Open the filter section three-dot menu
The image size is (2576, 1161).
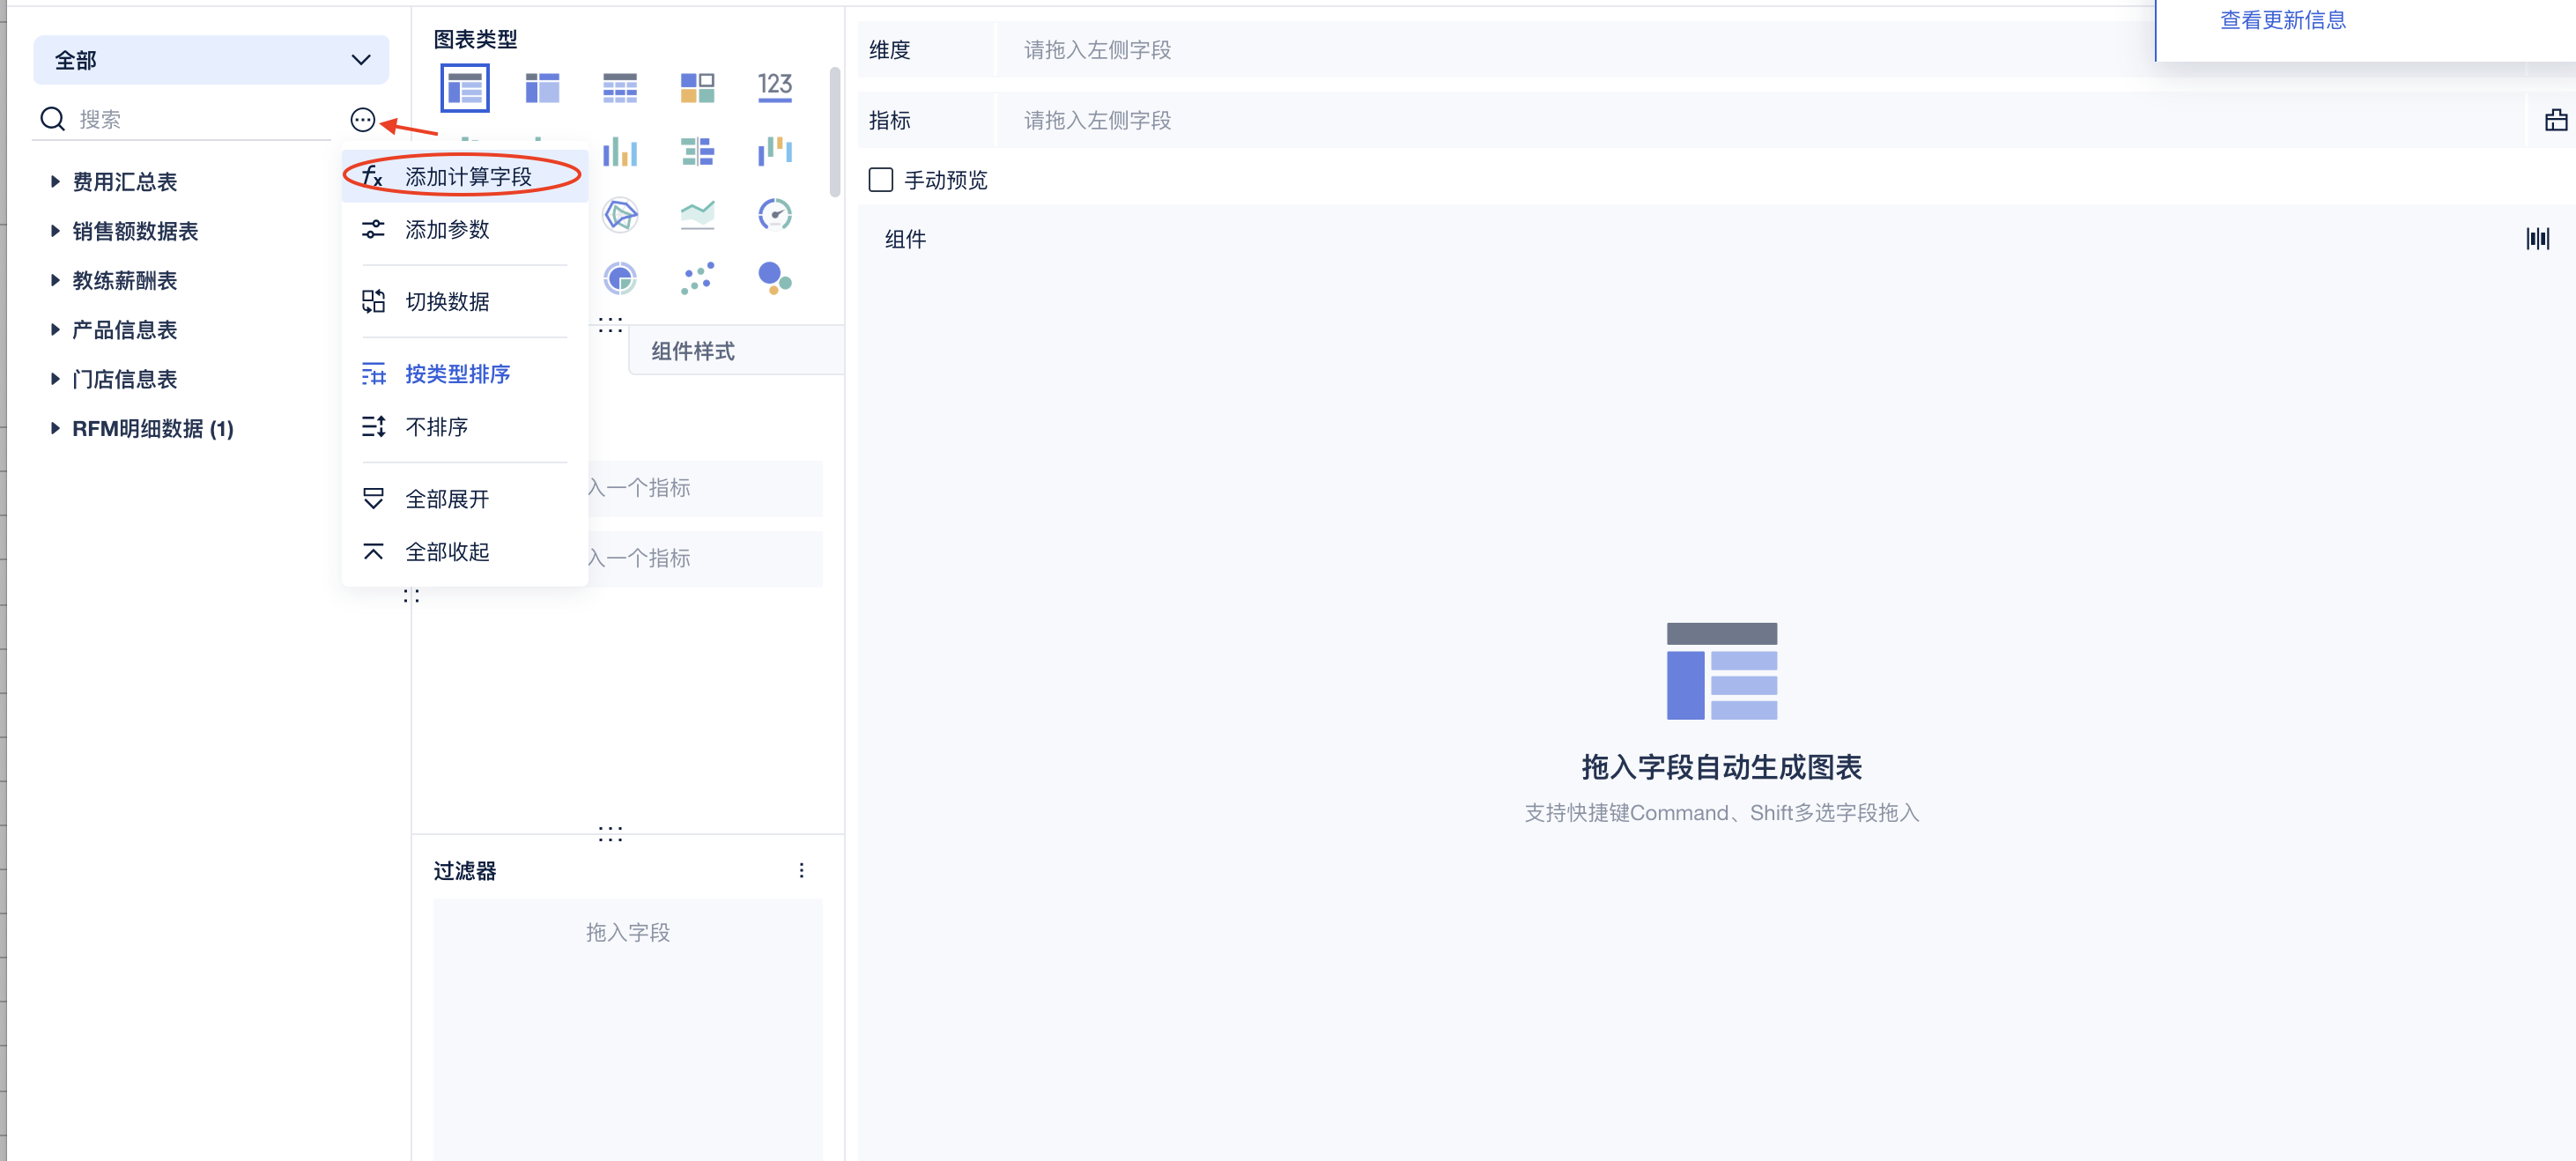(801, 870)
